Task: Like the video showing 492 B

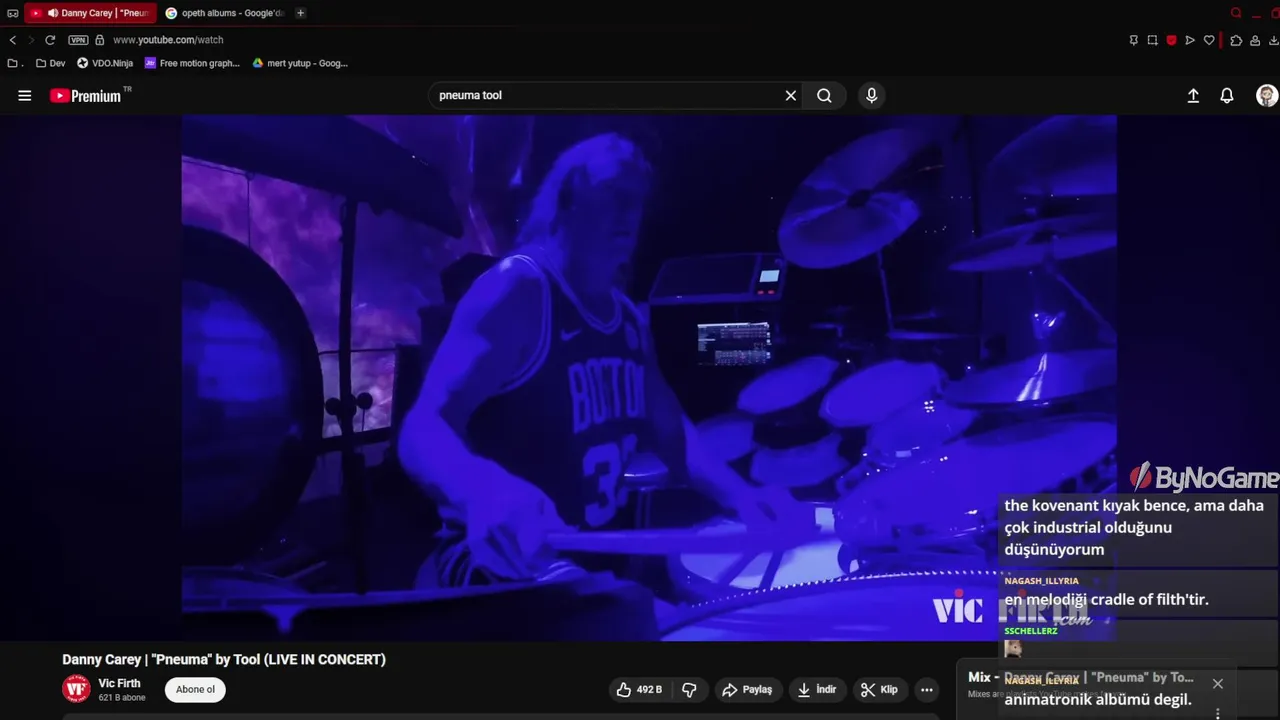Action: 639,690
